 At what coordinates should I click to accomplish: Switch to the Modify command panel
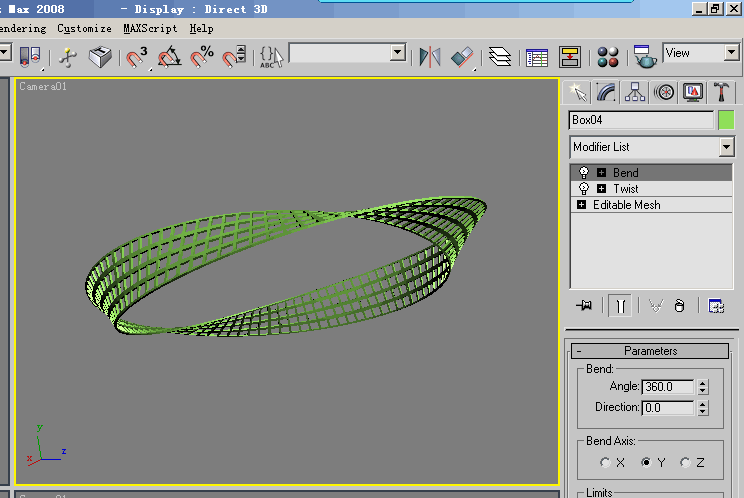[606, 92]
